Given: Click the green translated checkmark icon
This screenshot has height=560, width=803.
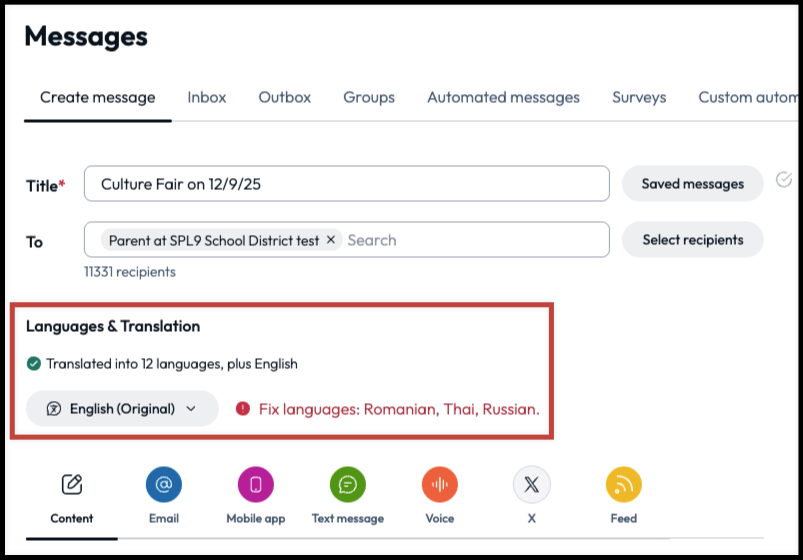Looking at the screenshot, I should [34, 364].
